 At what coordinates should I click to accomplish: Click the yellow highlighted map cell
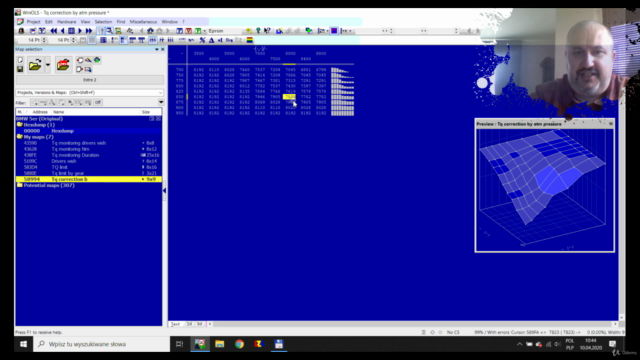pos(289,97)
